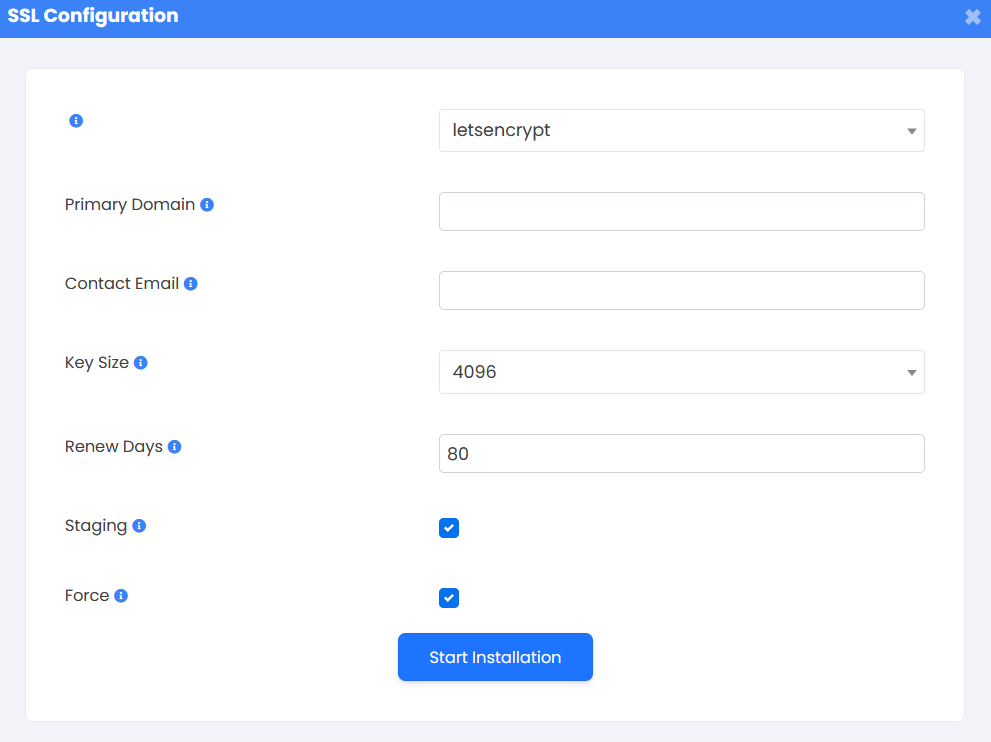This screenshot has width=991, height=742.
Task: Click the Staging label text
Action: pos(96,526)
